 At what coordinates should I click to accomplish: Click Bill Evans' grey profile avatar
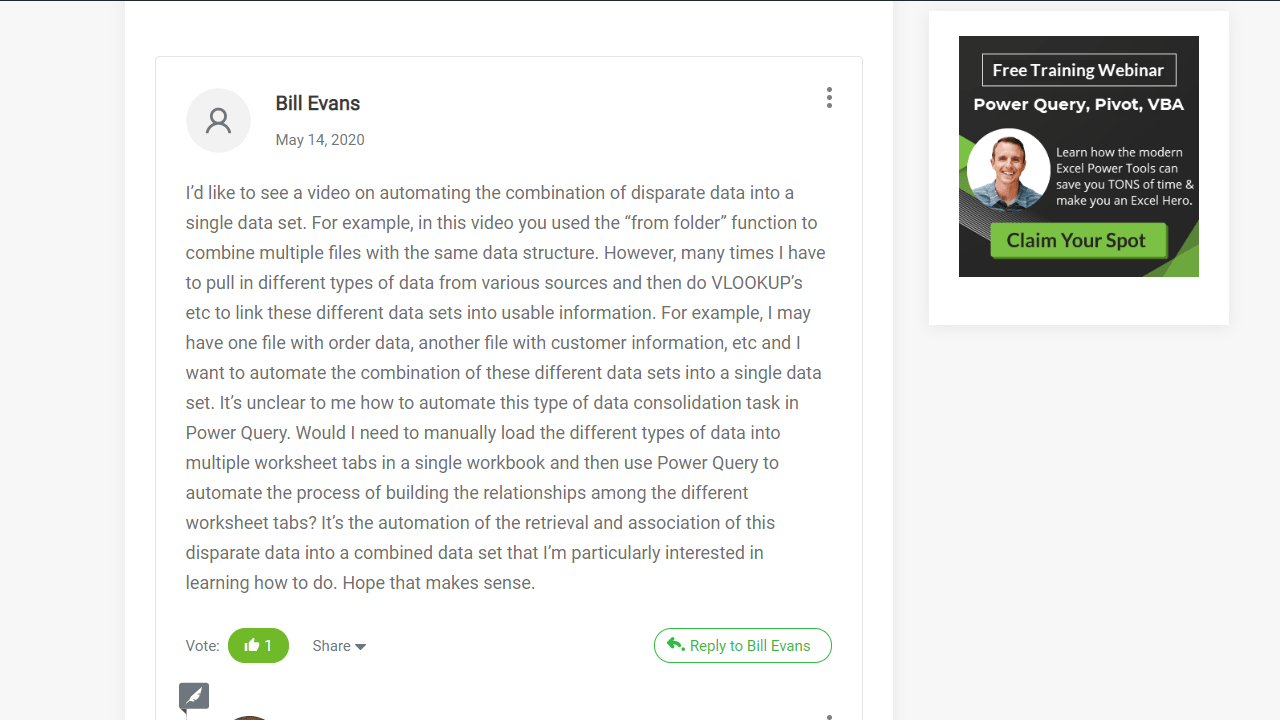(x=218, y=120)
